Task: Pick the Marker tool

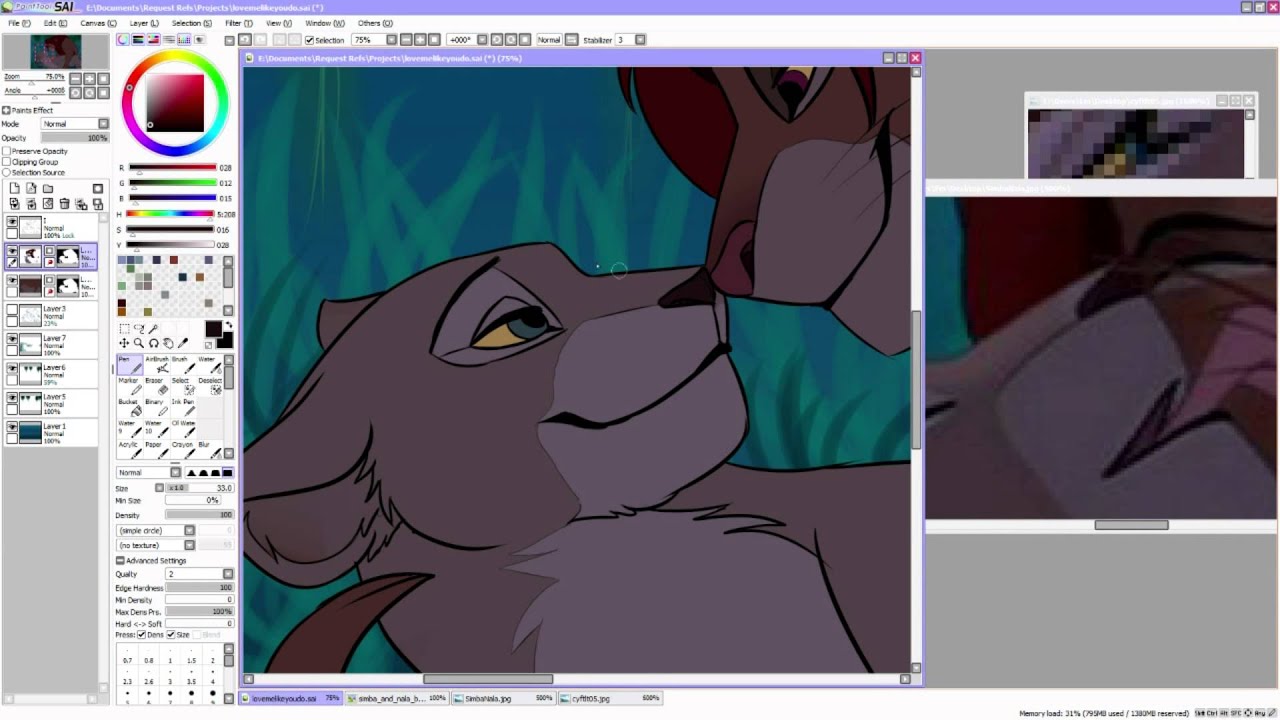Action: (x=130, y=387)
